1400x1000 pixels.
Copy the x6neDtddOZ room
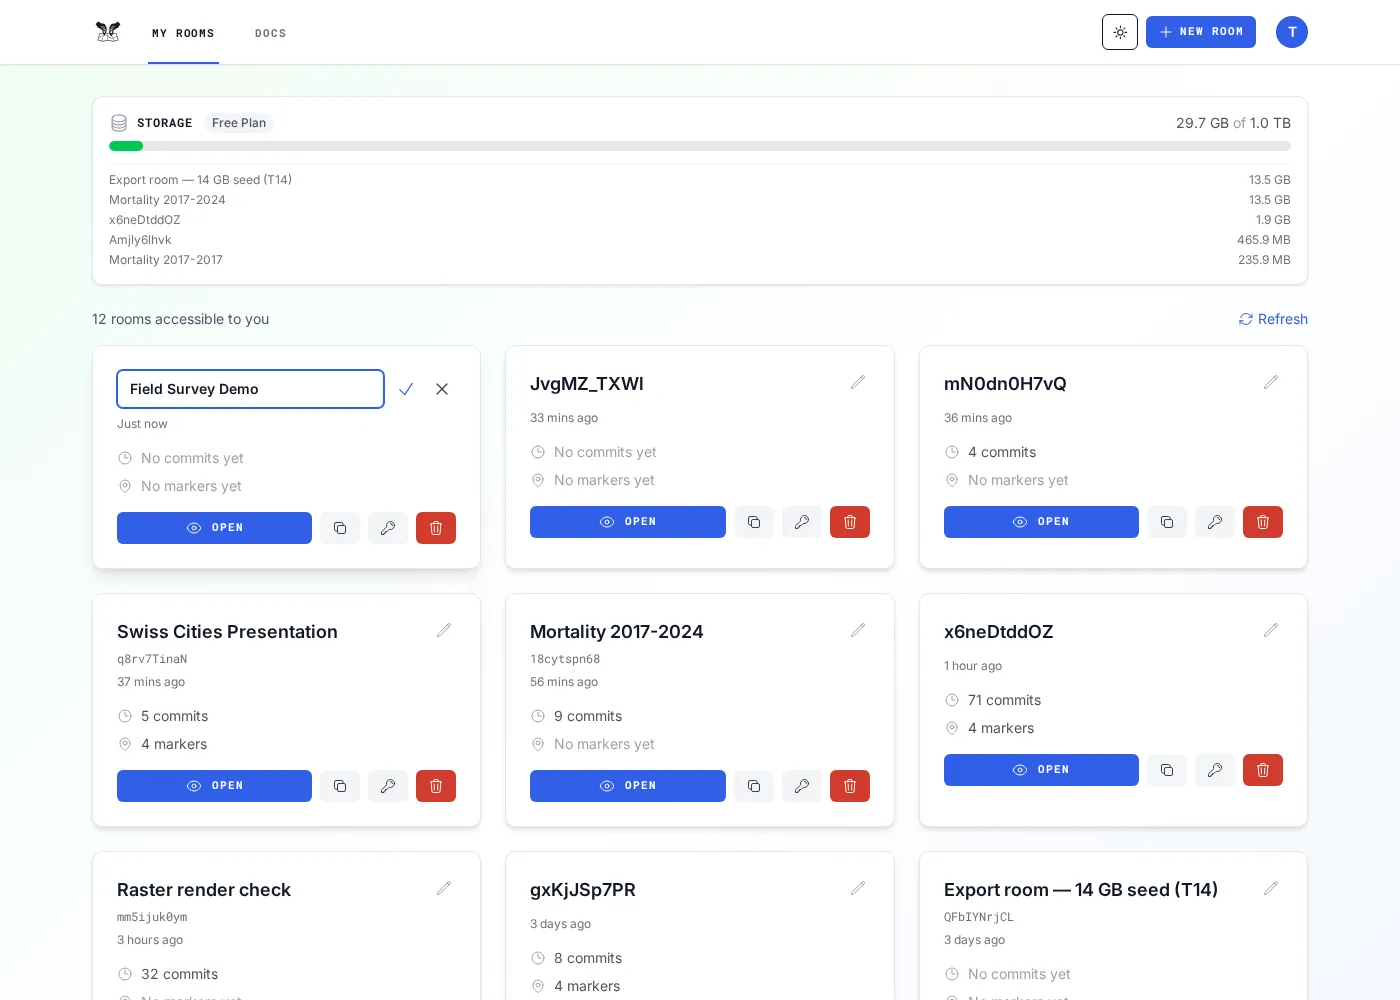point(1167,770)
